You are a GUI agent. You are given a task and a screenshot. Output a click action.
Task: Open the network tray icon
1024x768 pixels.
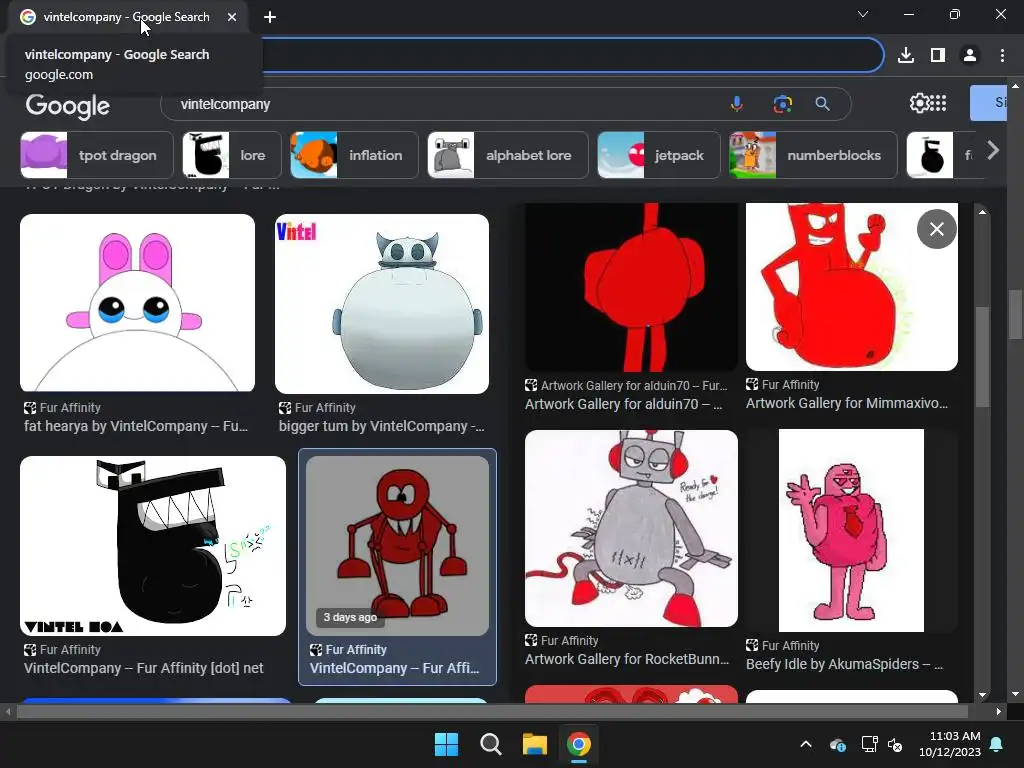coord(869,744)
